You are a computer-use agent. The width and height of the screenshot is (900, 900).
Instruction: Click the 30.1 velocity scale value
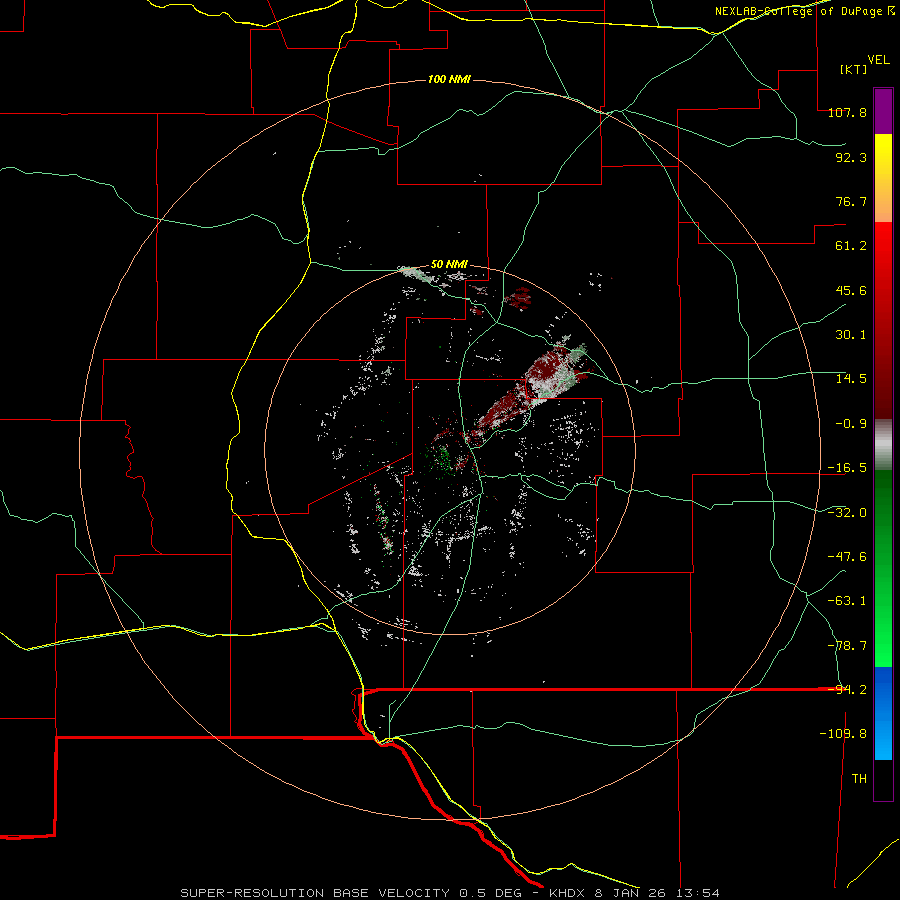[851, 335]
